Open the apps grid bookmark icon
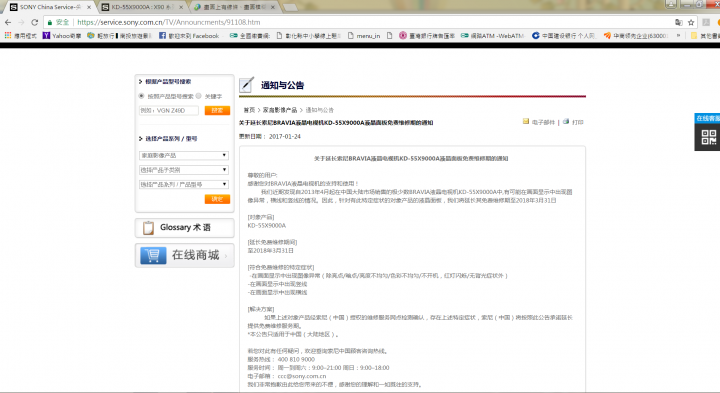 [8, 35]
